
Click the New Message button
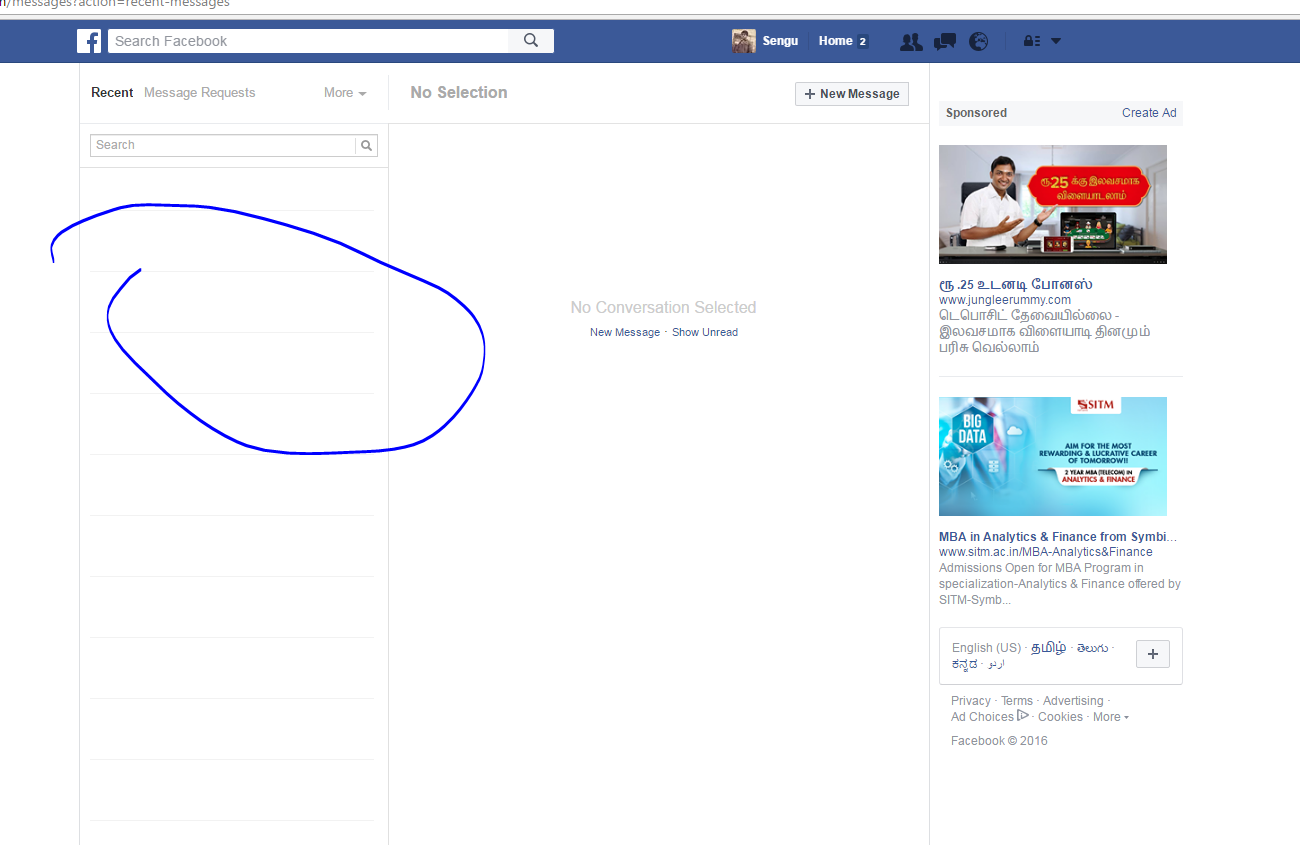coord(851,93)
